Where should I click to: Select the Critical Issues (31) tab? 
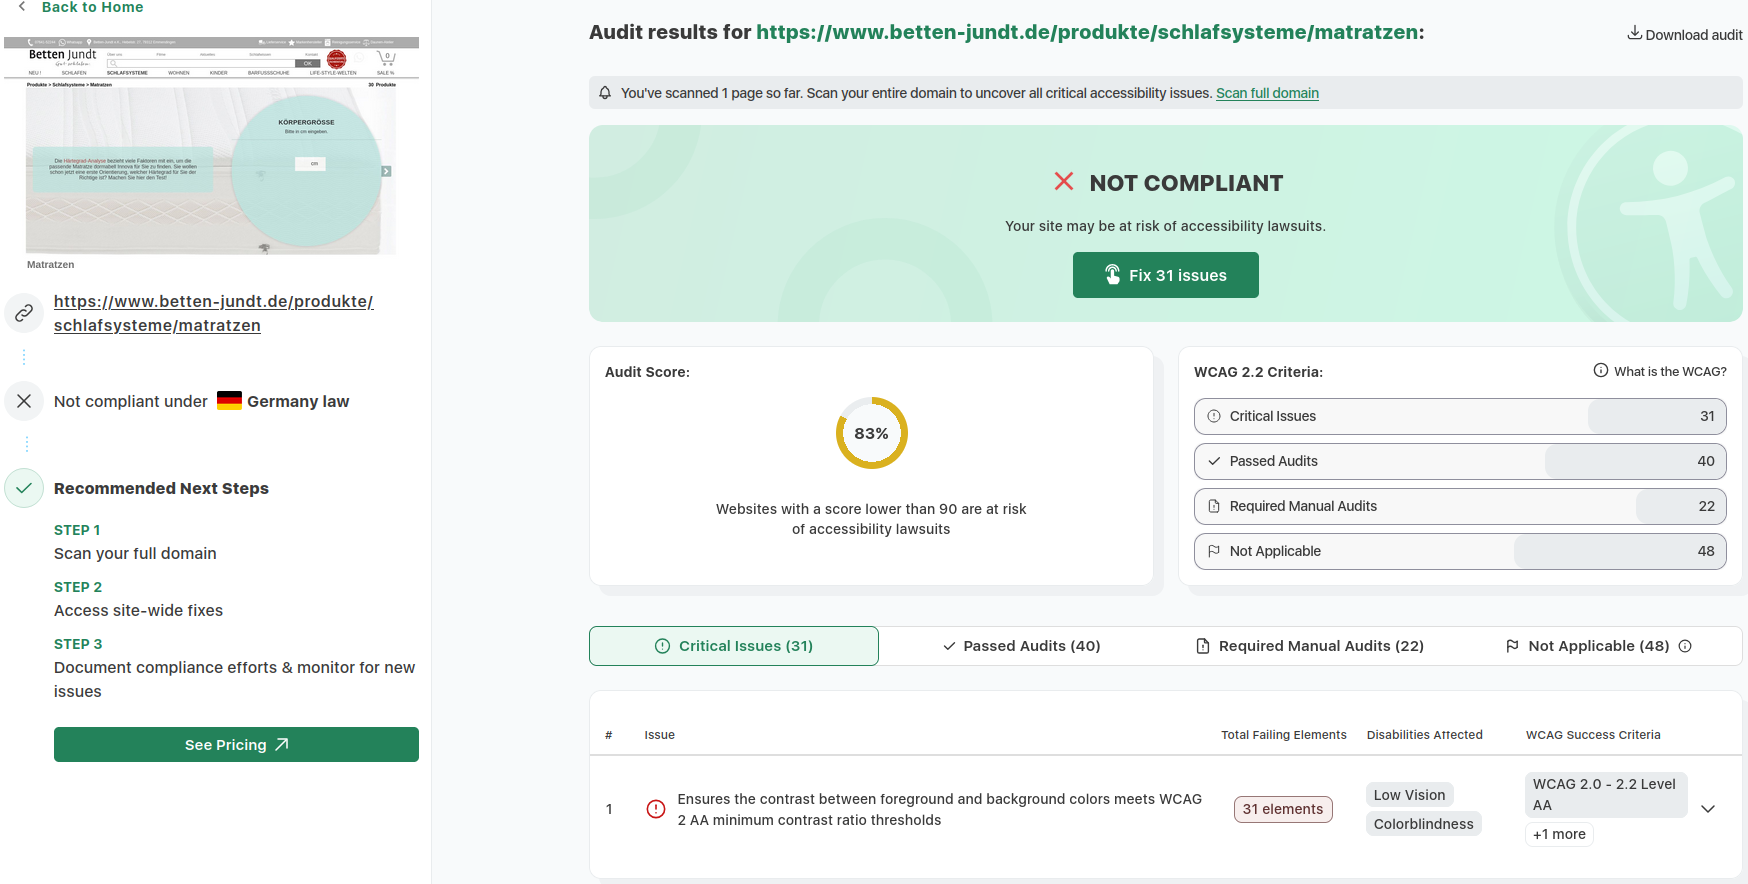[734, 646]
